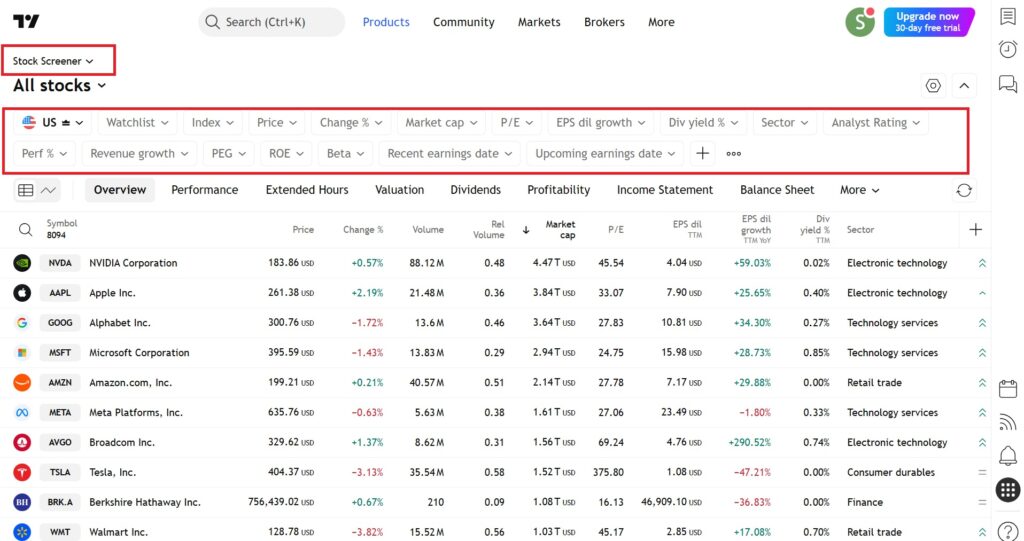This screenshot has height=541, width=1024.
Task: Expand the Sector filter dropdown
Action: 784,123
